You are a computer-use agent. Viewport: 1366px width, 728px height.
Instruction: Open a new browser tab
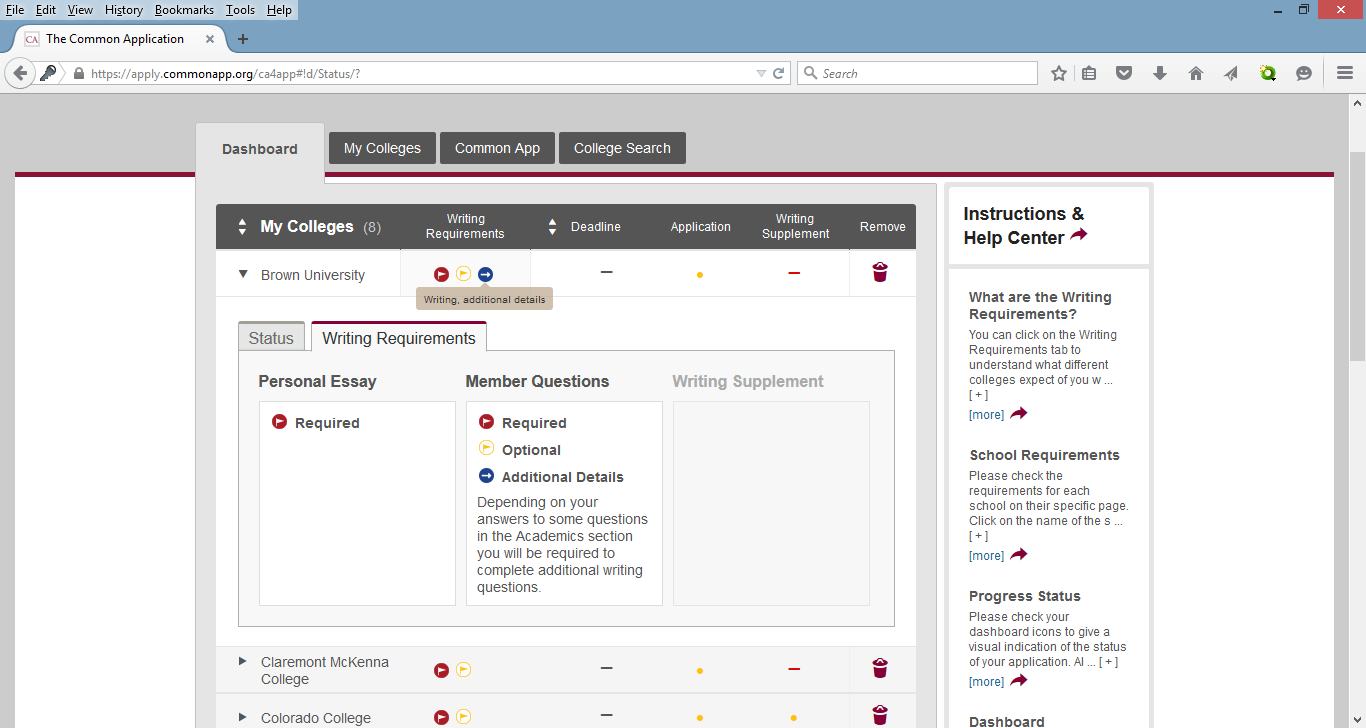pyautogui.click(x=242, y=39)
